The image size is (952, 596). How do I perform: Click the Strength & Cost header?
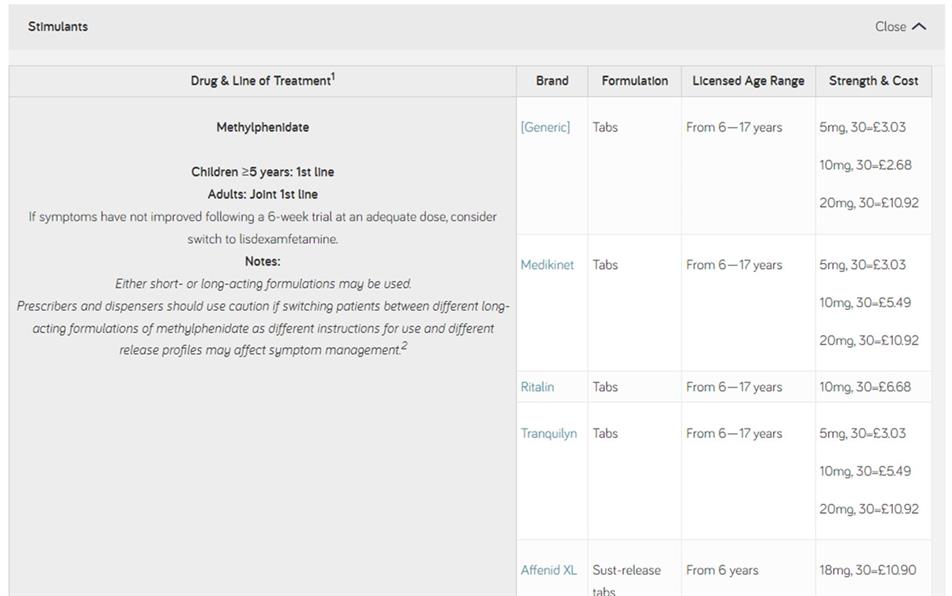click(873, 80)
